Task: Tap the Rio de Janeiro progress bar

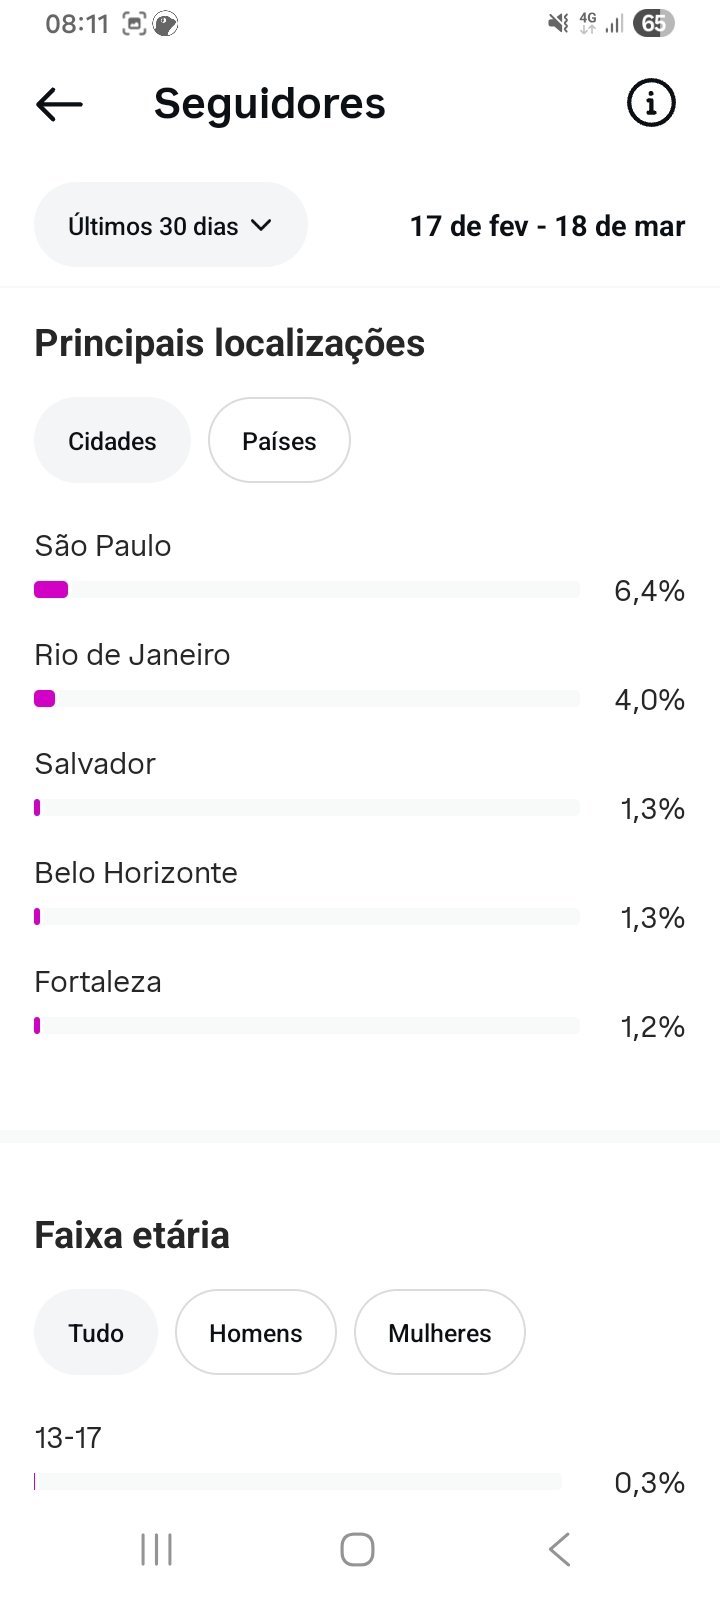Action: click(x=306, y=699)
